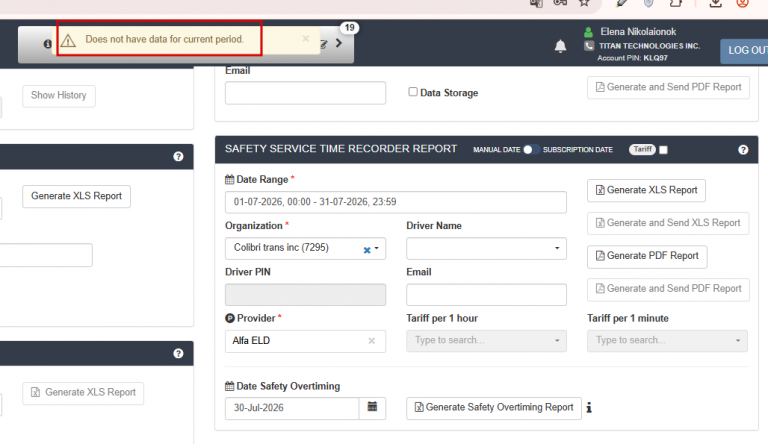Open Tariff per 1 hour dropdown
The height and width of the screenshot is (444, 768).
[x=486, y=341]
